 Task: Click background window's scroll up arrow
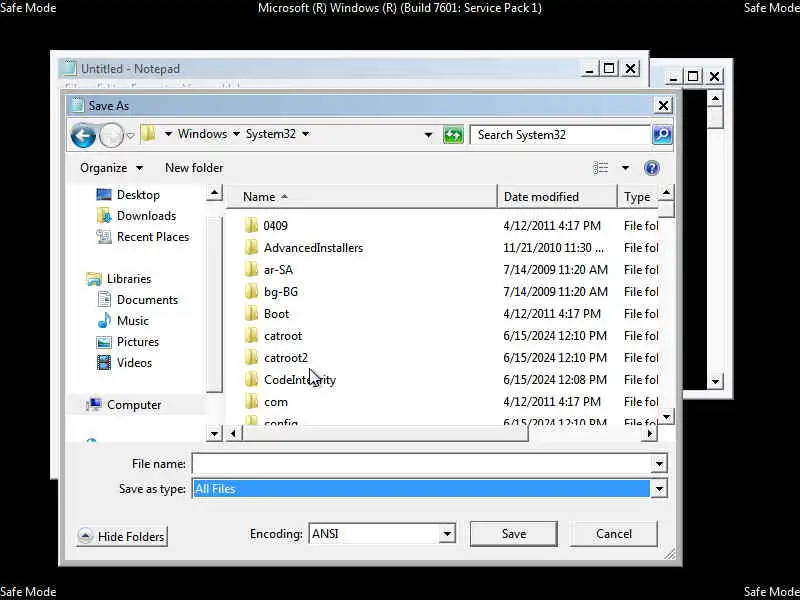pos(715,98)
